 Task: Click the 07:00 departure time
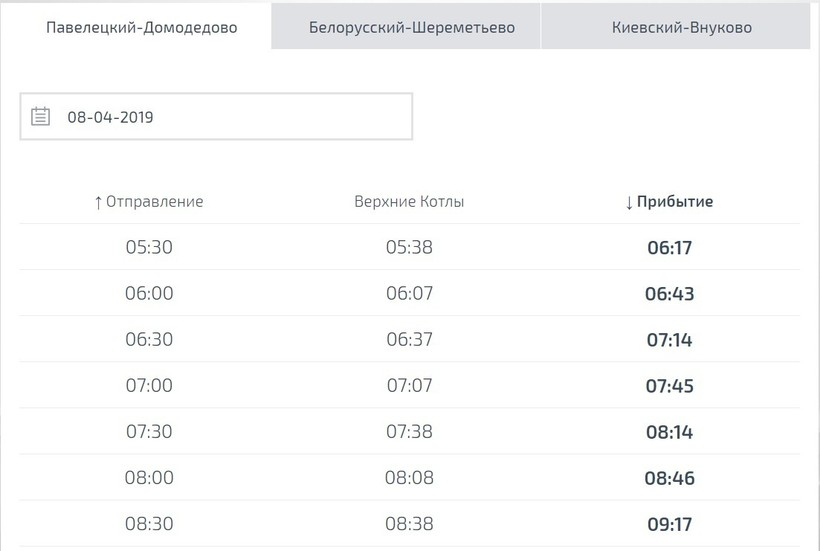tap(149, 385)
